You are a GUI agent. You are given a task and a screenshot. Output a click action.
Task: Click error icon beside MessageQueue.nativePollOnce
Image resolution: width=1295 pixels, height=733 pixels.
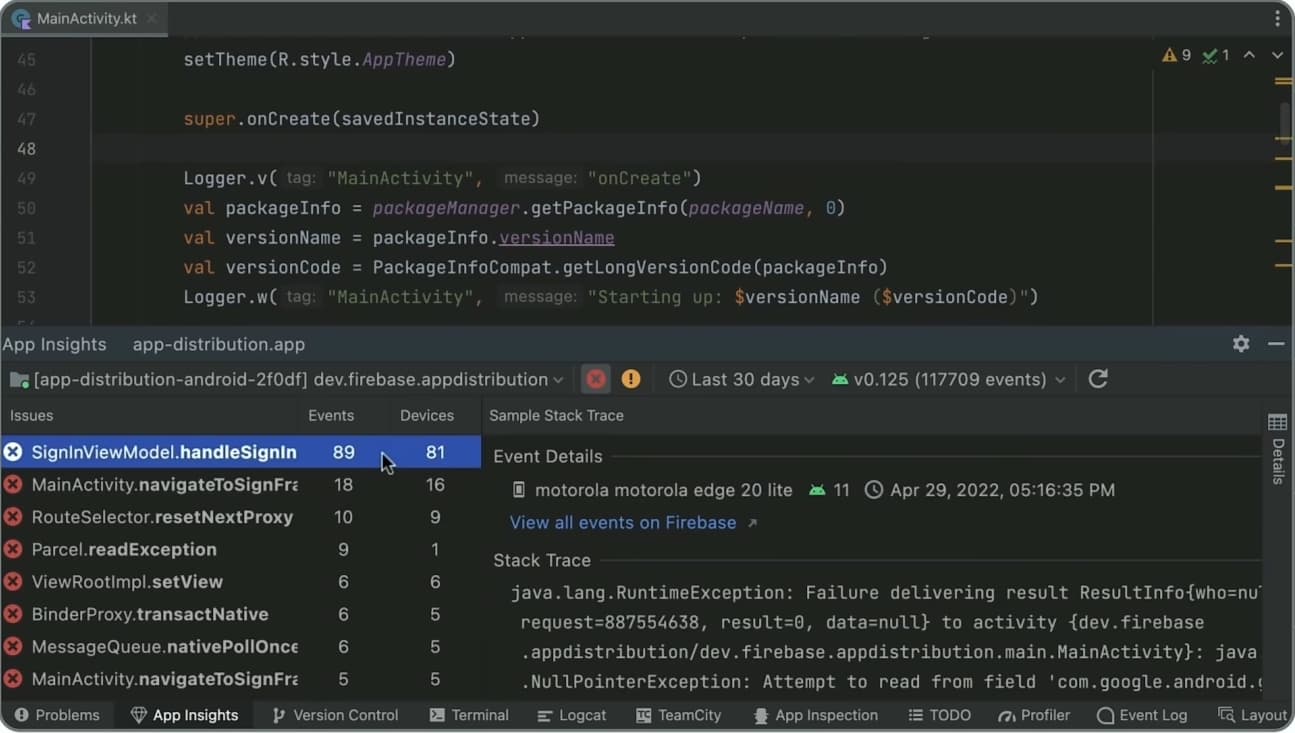(13, 647)
